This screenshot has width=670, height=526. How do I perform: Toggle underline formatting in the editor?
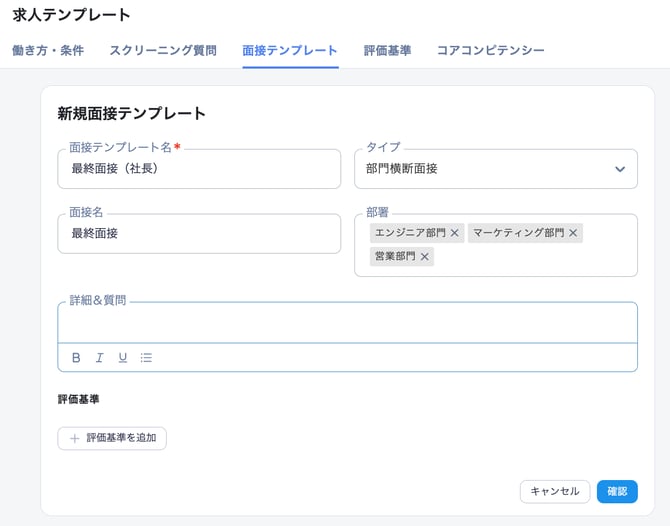click(123, 358)
